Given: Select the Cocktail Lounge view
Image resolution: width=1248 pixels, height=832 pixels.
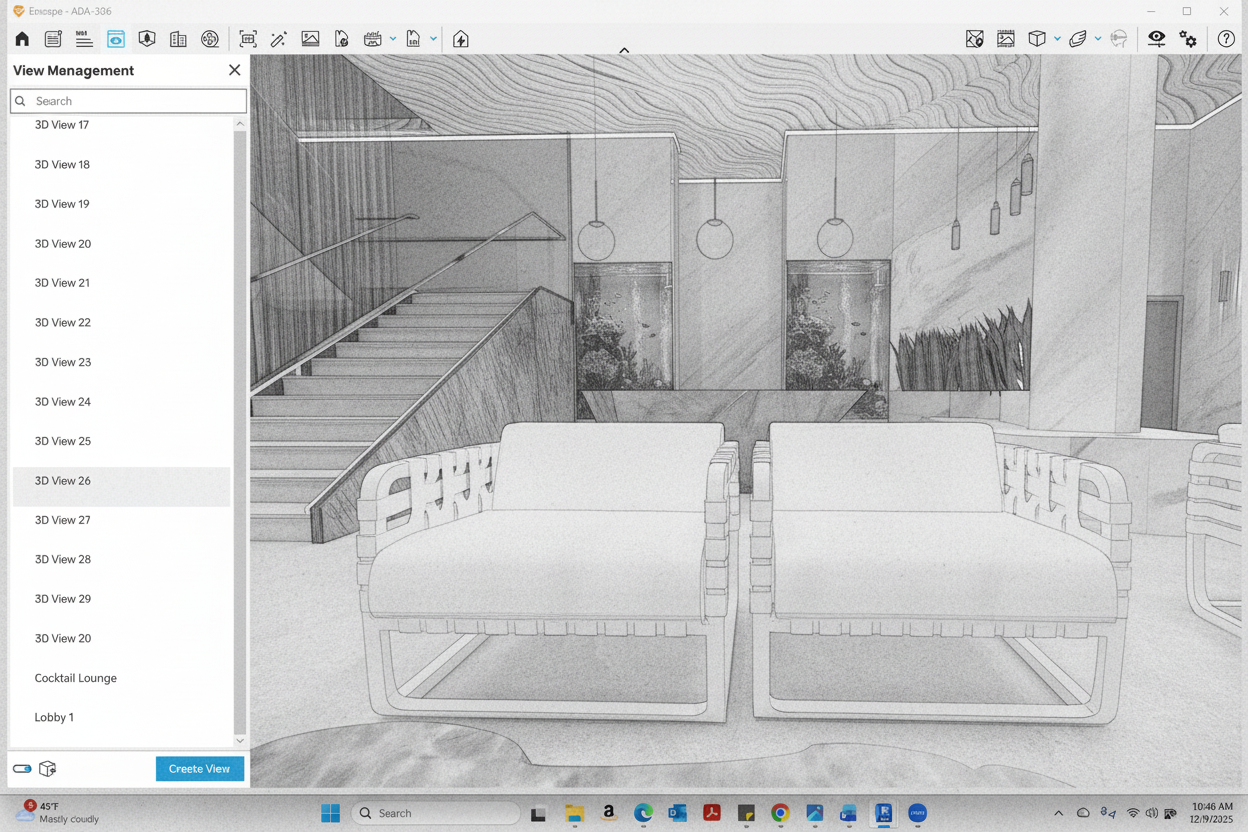Looking at the screenshot, I should [76, 678].
